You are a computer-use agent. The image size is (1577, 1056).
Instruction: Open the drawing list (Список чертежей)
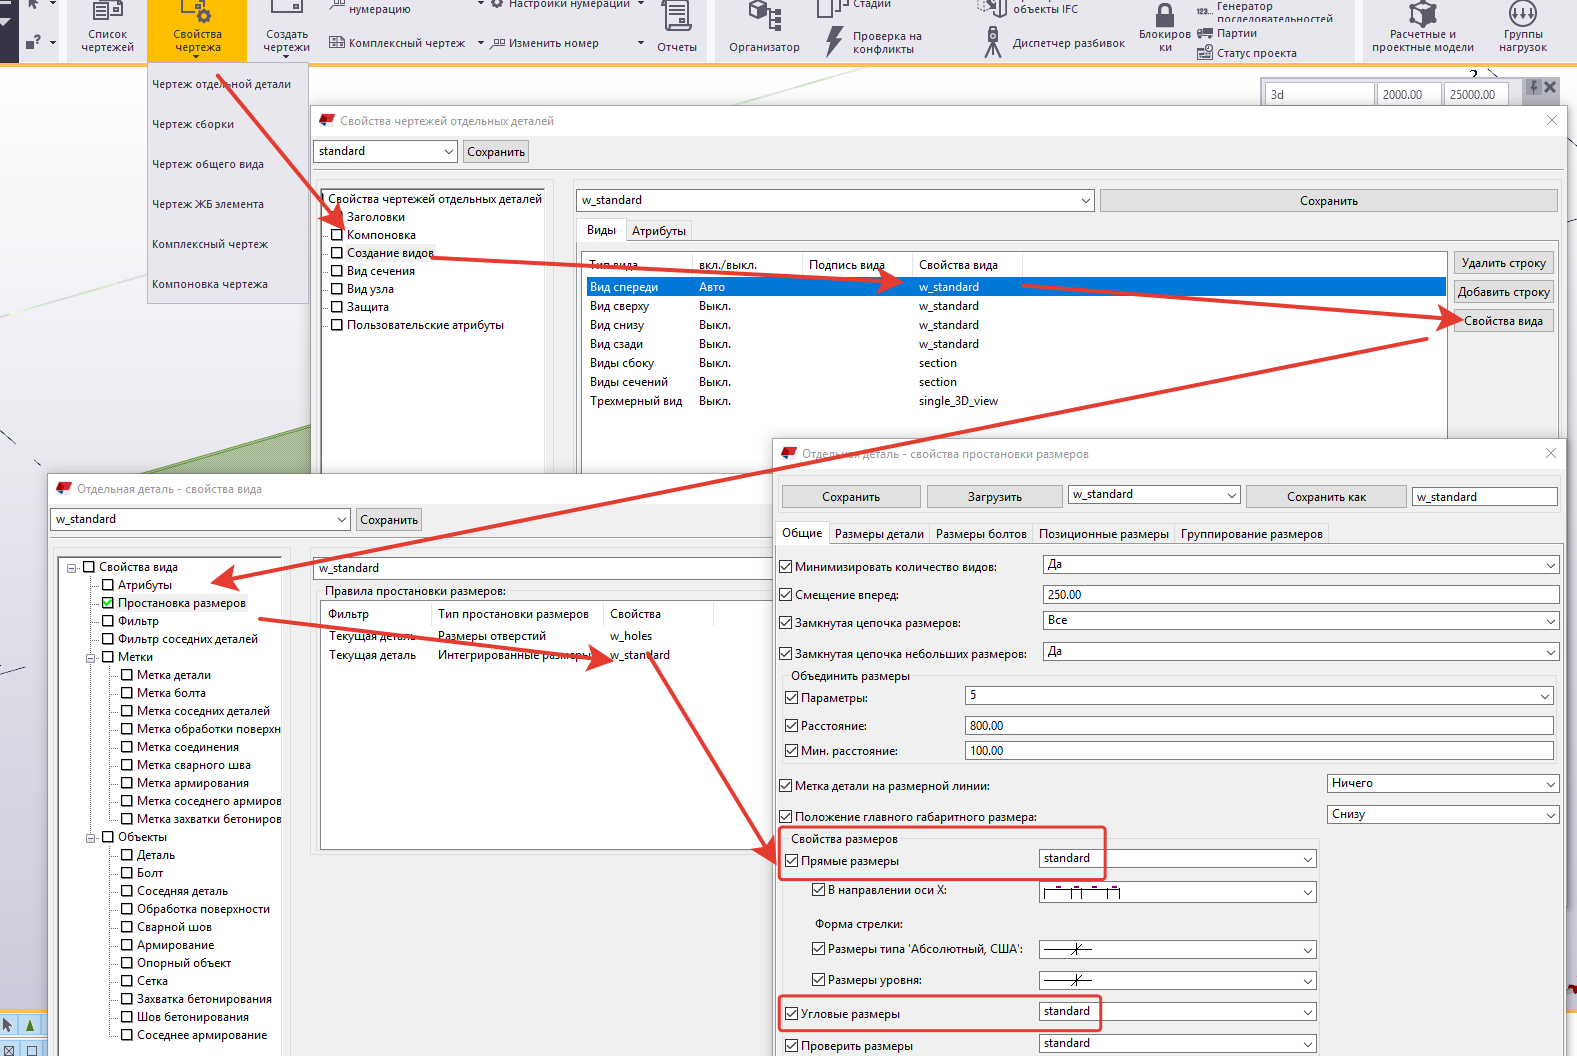point(107,29)
